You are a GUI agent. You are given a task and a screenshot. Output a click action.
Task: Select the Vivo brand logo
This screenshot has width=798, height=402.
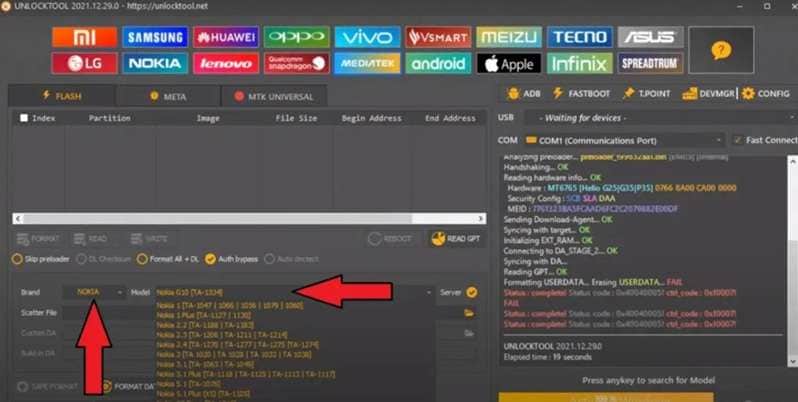pyautogui.click(x=367, y=37)
